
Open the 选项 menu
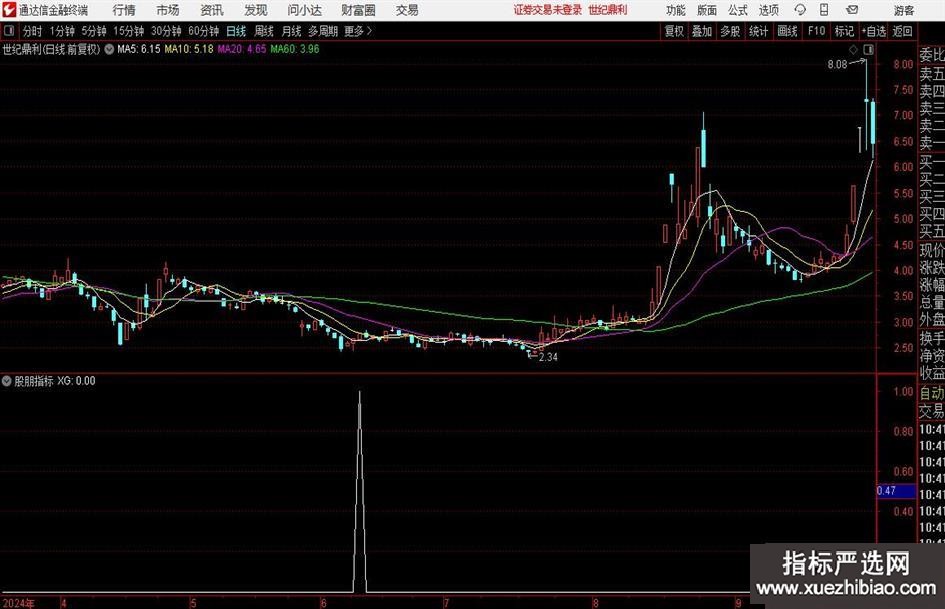click(768, 10)
